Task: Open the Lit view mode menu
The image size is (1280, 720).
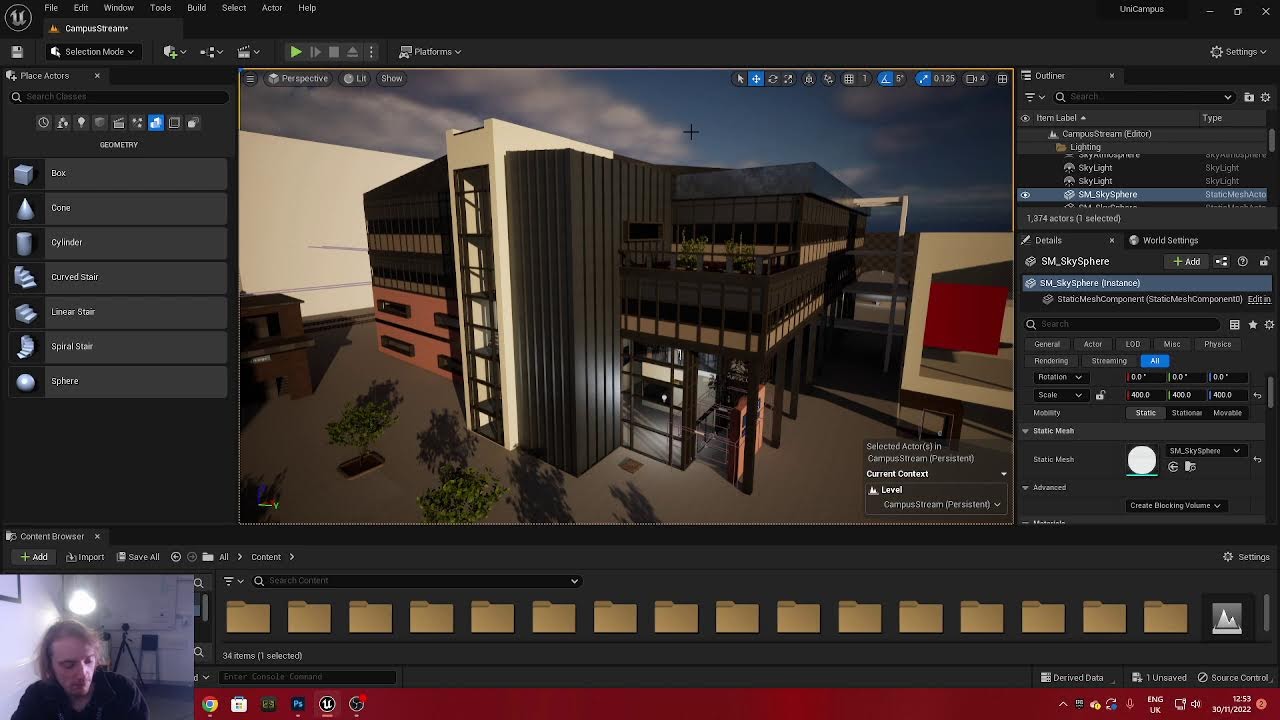Action: pyautogui.click(x=355, y=78)
